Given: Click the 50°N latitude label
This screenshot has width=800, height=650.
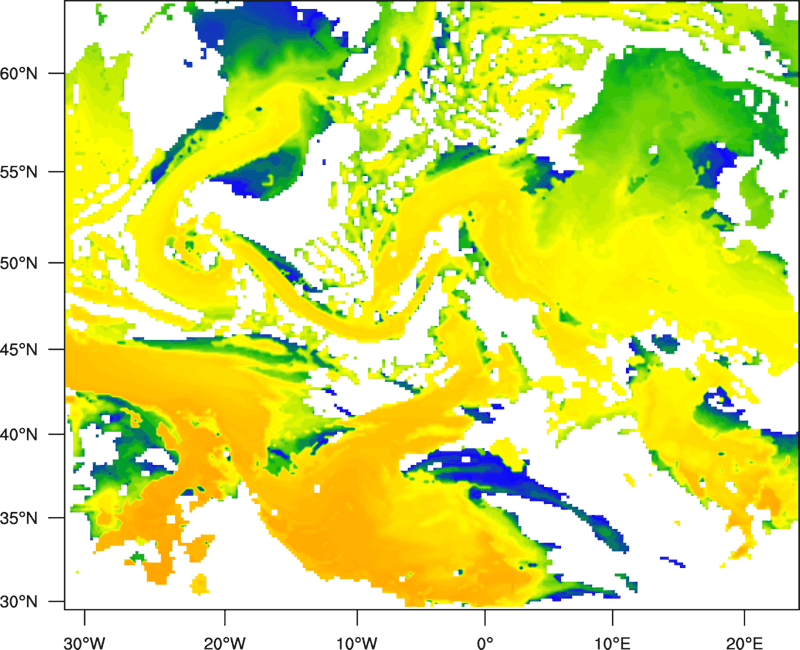Looking at the screenshot, I should click(19, 263).
